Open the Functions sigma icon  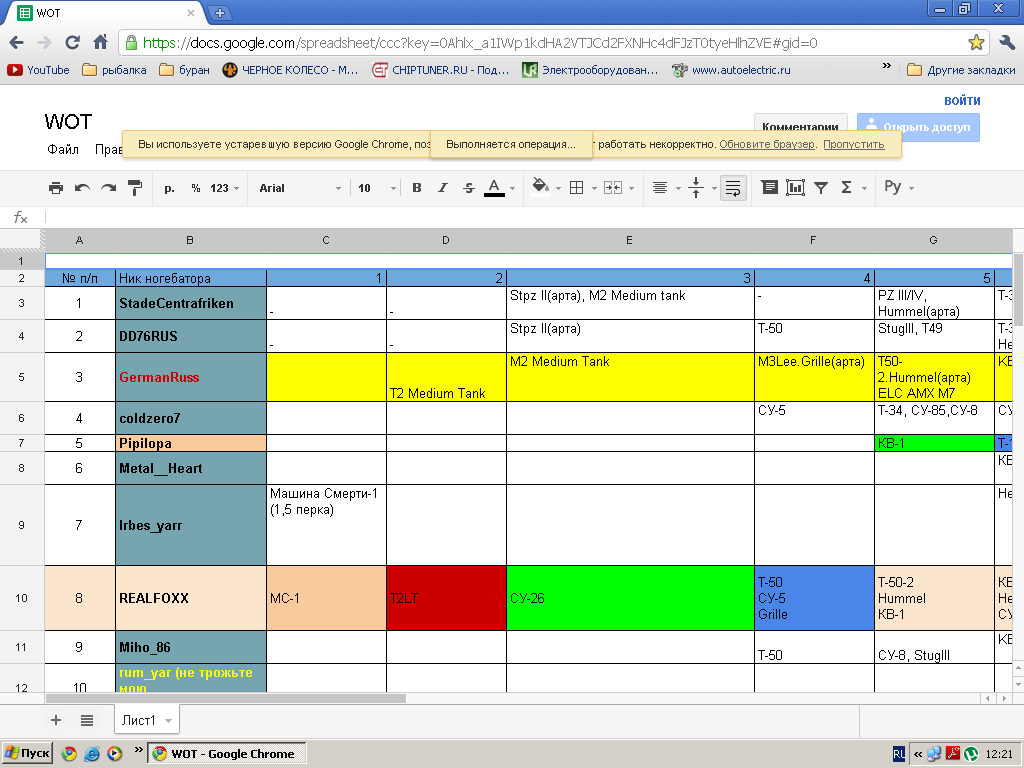847,188
